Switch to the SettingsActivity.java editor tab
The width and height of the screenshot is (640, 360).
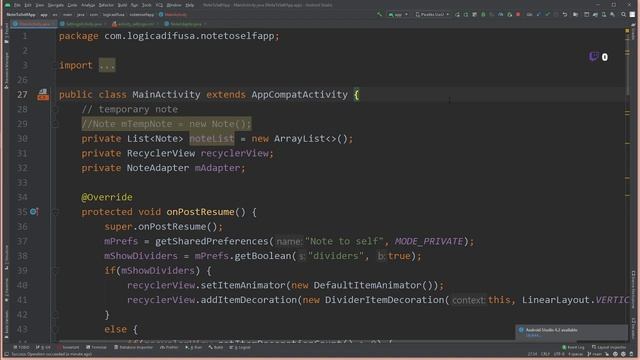point(83,24)
